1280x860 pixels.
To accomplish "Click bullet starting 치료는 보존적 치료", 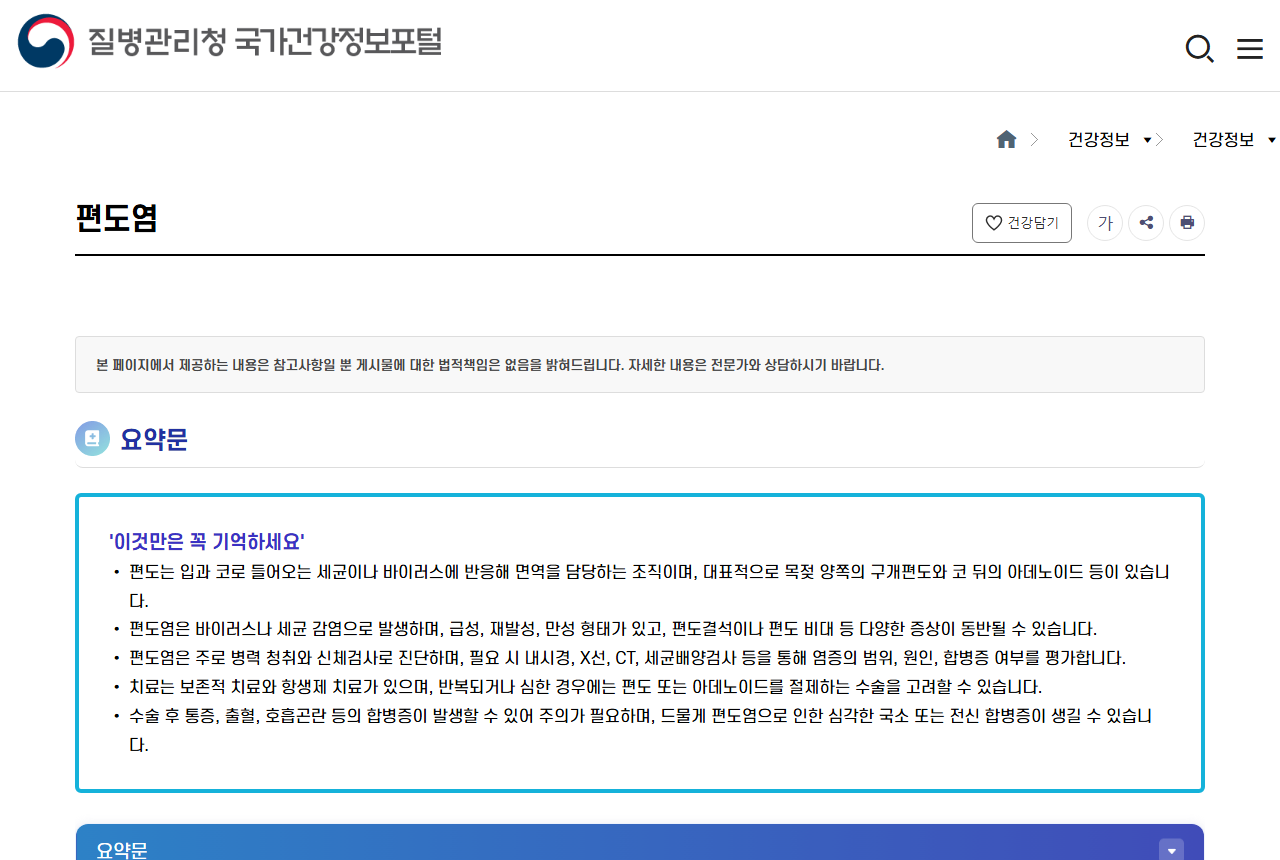I will [x=585, y=687].
